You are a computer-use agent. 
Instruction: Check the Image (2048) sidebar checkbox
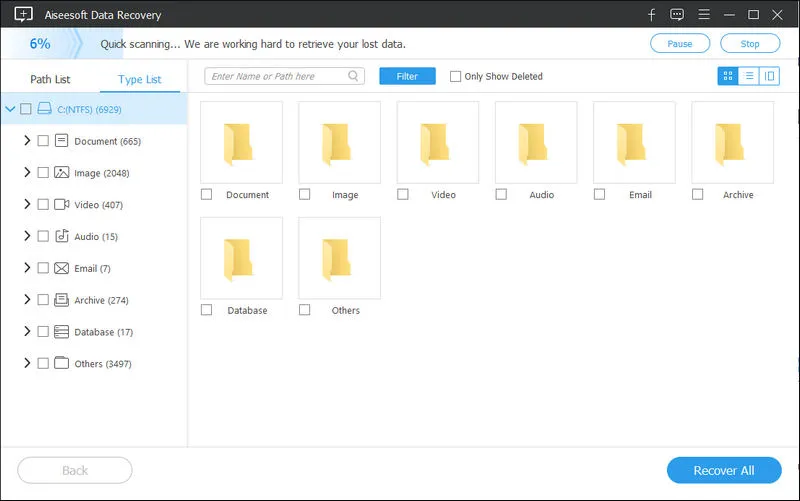coord(43,172)
